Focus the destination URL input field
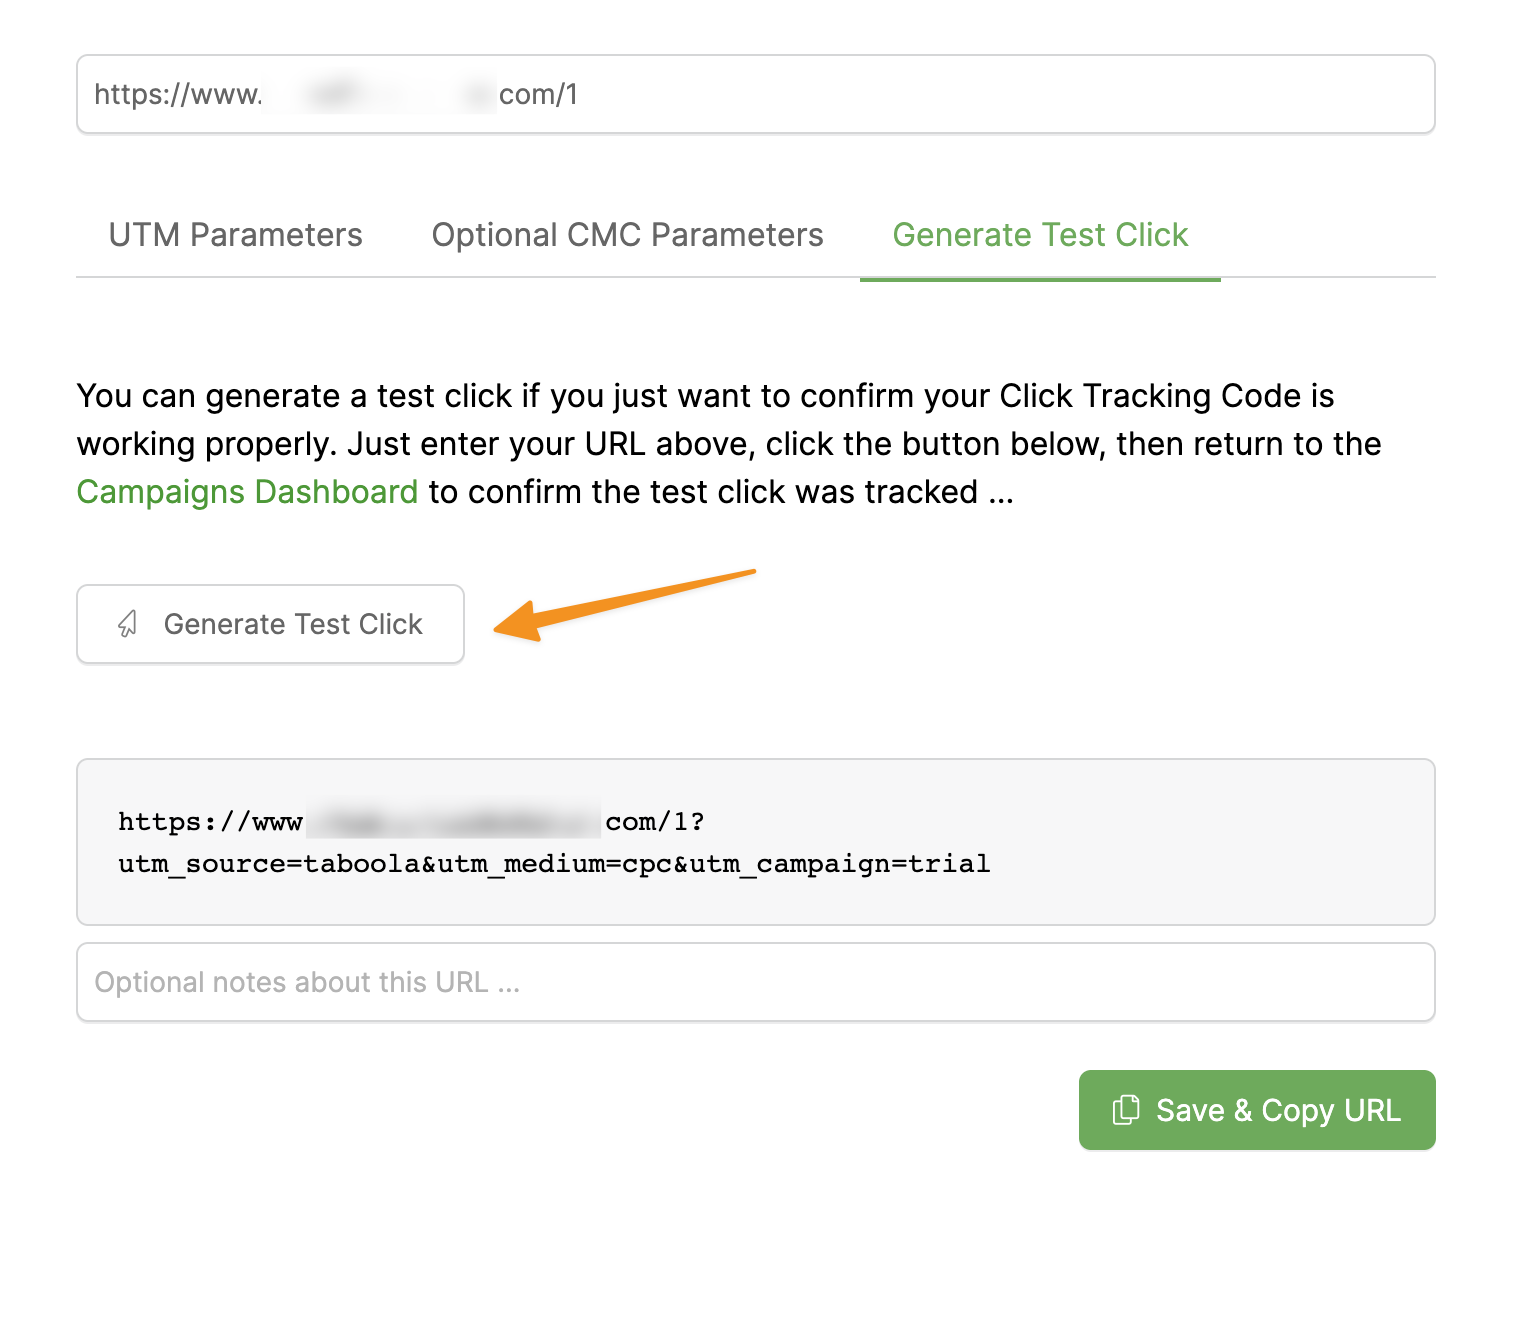1526x1326 pixels. point(900,94)
